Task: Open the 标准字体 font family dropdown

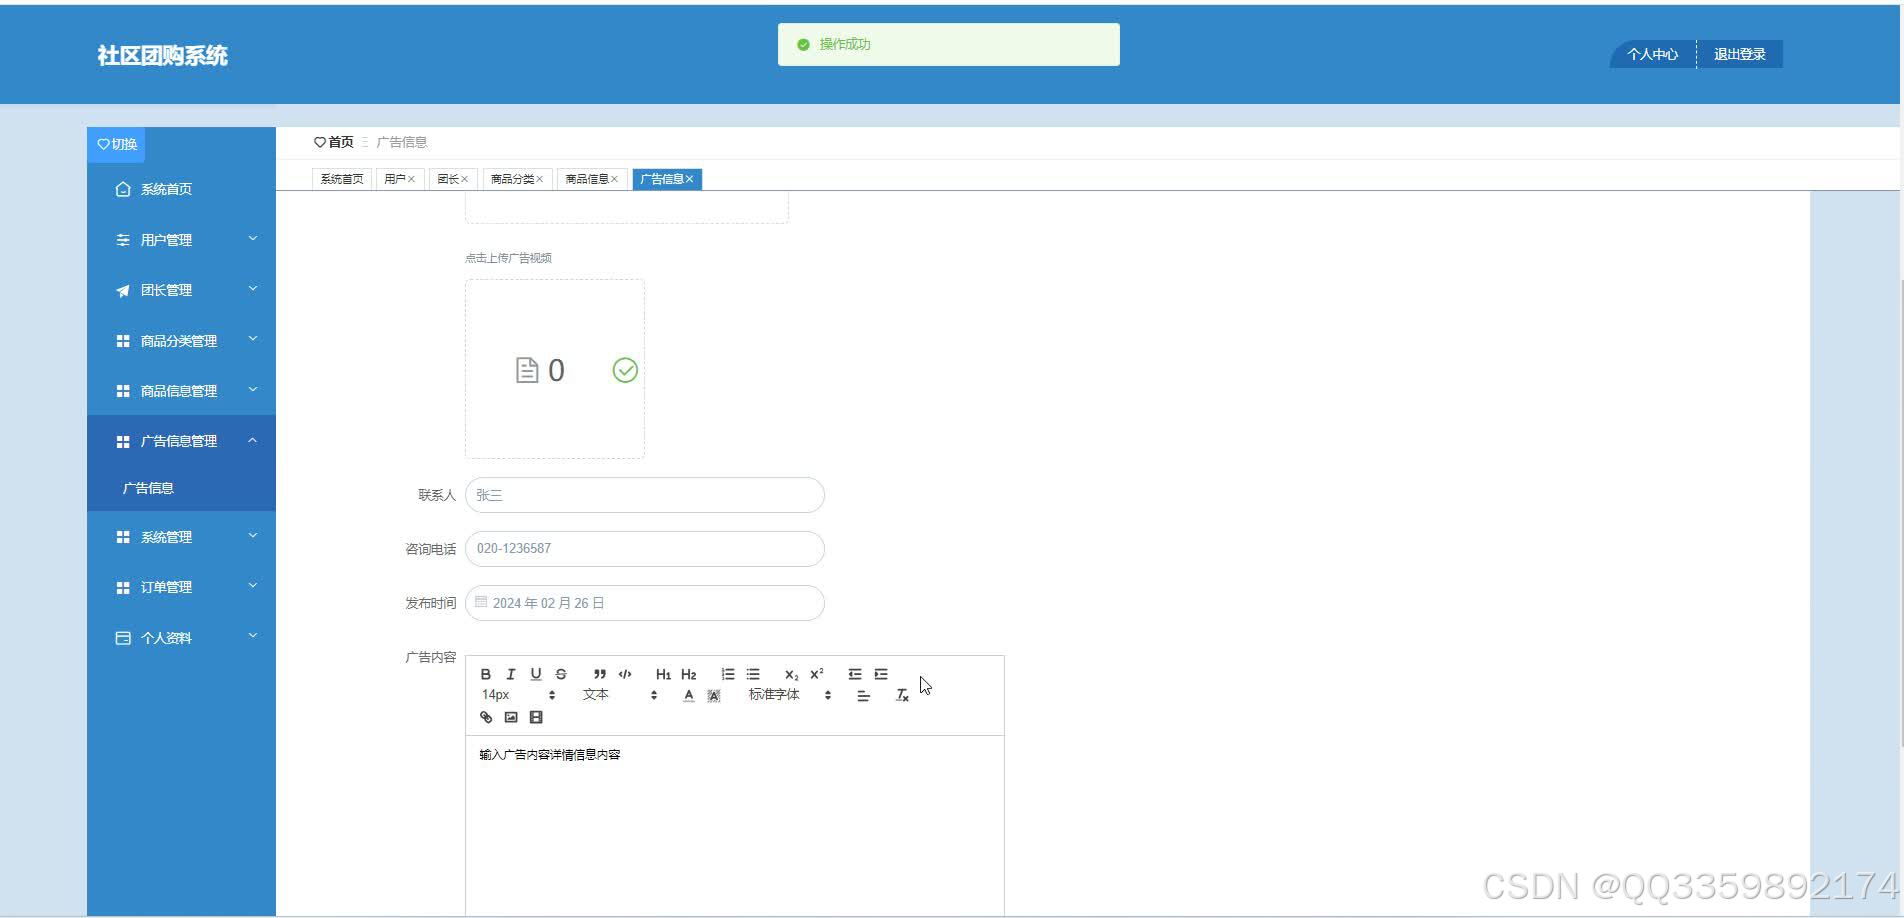Action: click(790, 695)
